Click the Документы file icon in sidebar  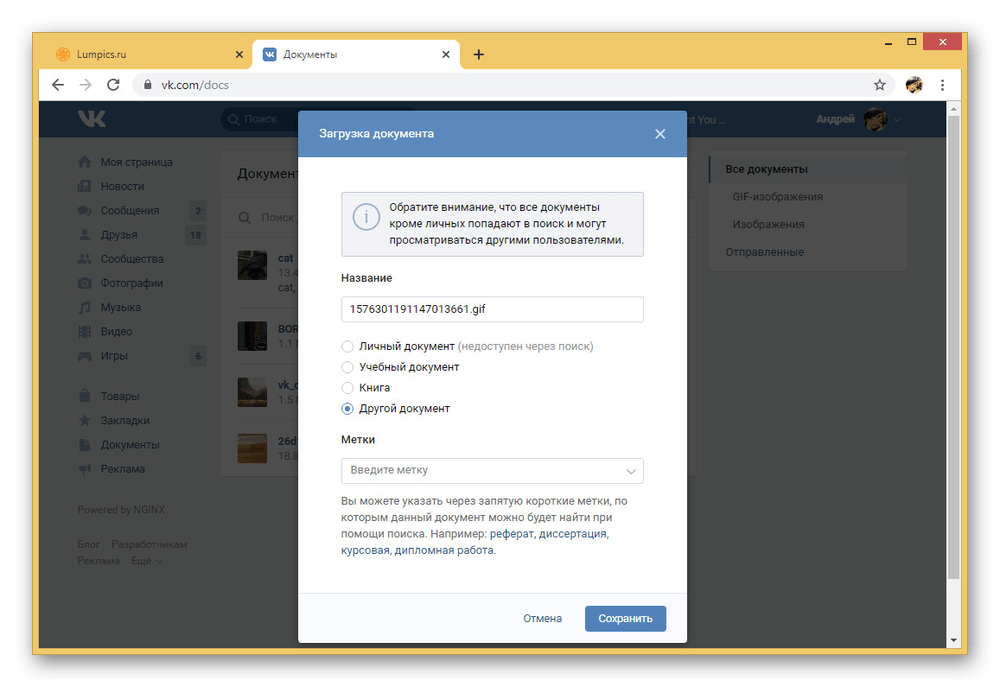click(x=84, y=445)
